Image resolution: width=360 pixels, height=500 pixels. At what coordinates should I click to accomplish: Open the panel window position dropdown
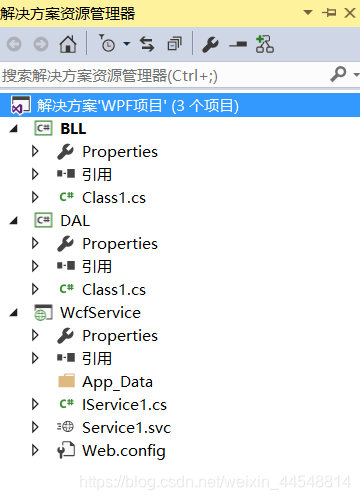click(308, 13)
